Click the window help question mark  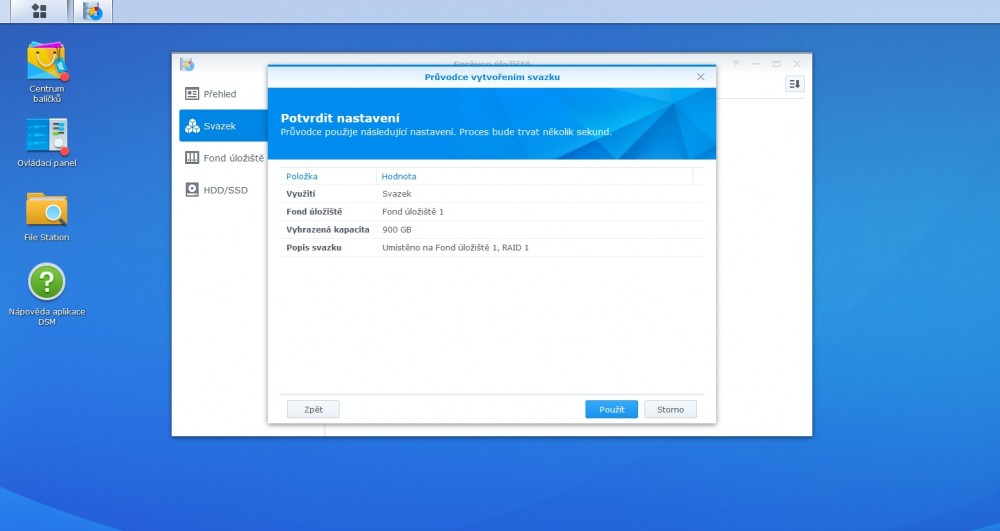(736, 64)
